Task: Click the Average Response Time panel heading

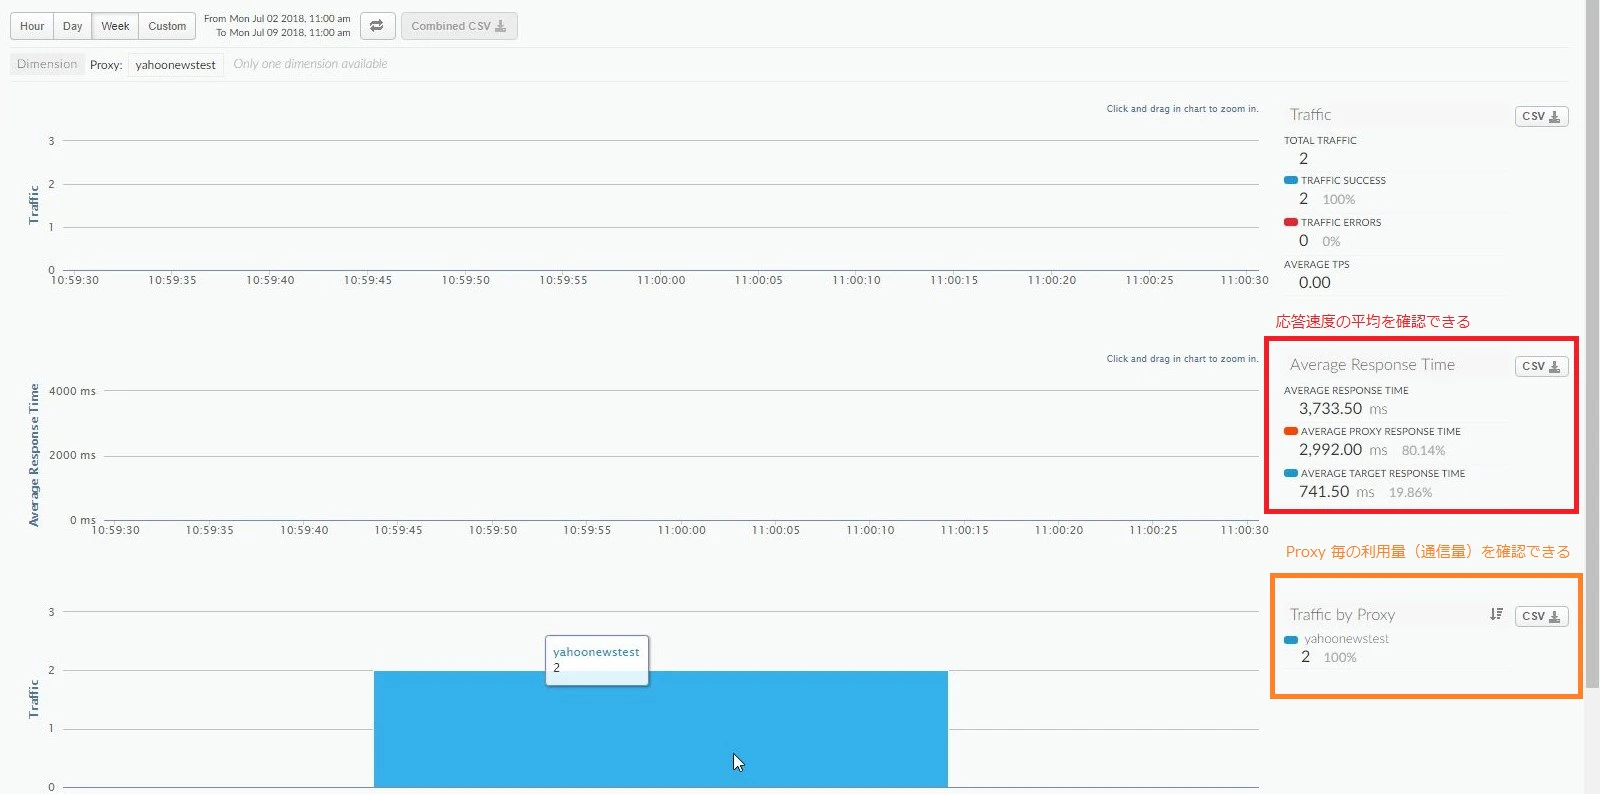Action: [x=1372, y=365]
